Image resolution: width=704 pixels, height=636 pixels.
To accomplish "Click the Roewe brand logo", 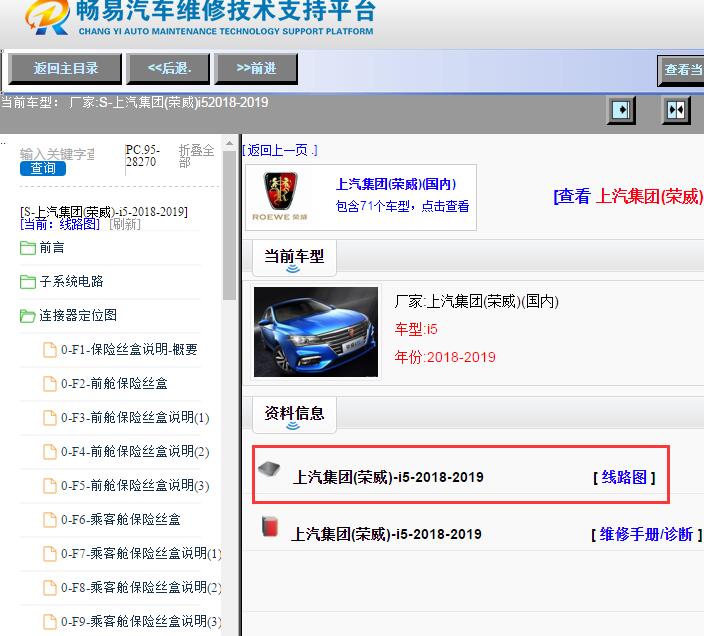I will [x=280, y=197].
